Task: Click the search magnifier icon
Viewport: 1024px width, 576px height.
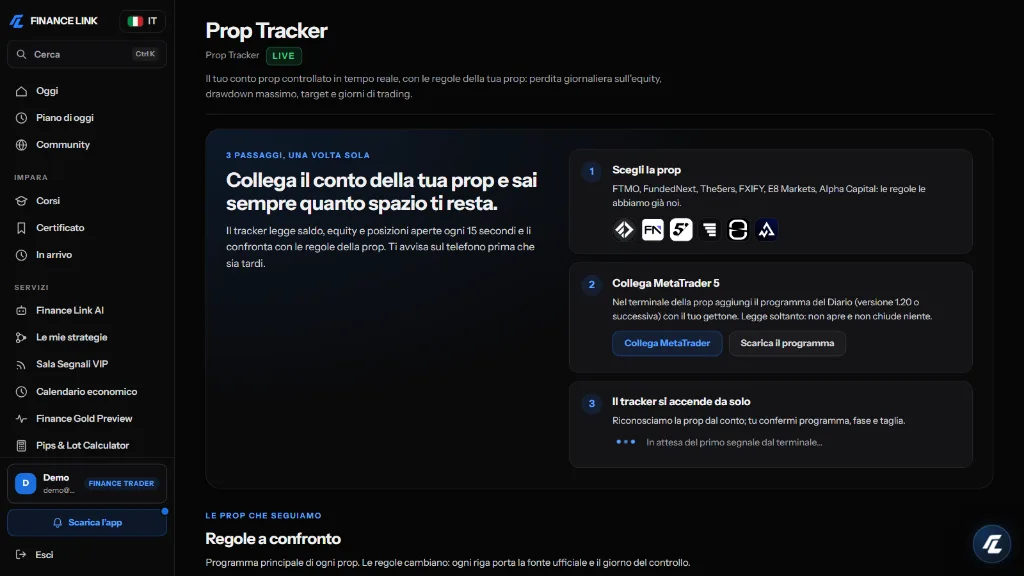Action: click(x=22, y=54)
